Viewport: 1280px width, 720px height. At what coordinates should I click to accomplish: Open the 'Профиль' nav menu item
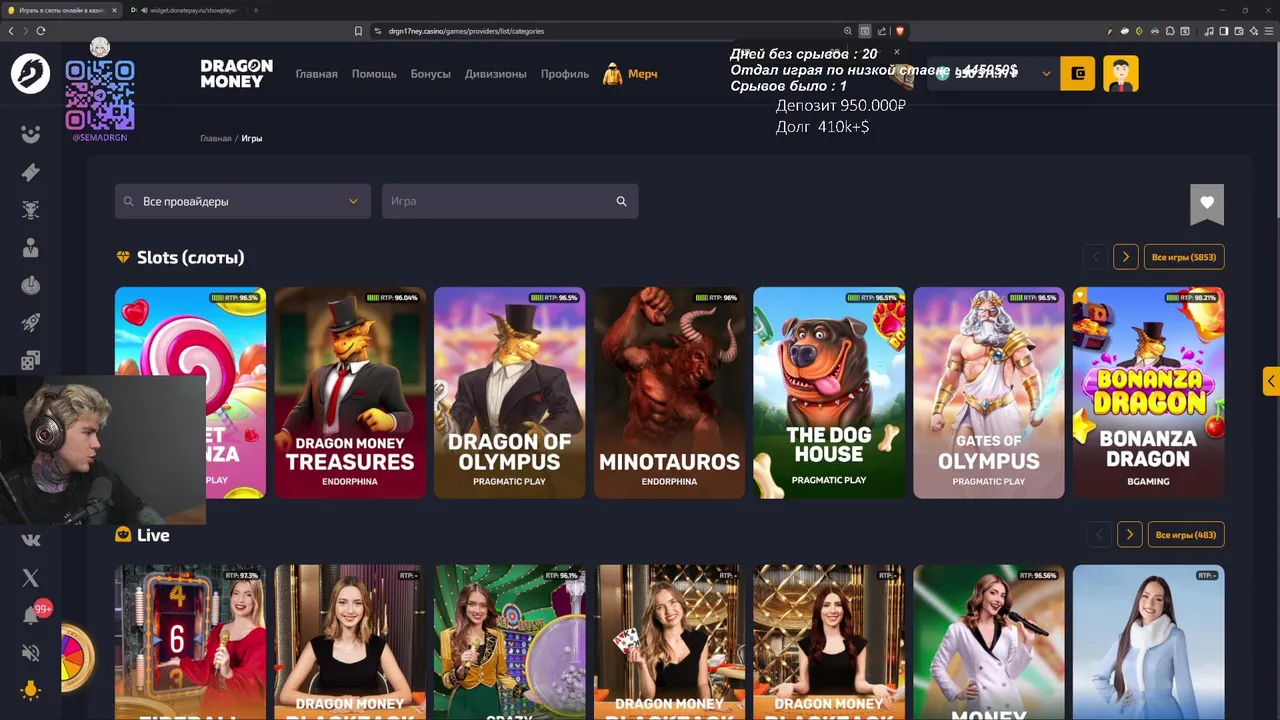click(565, 74)
